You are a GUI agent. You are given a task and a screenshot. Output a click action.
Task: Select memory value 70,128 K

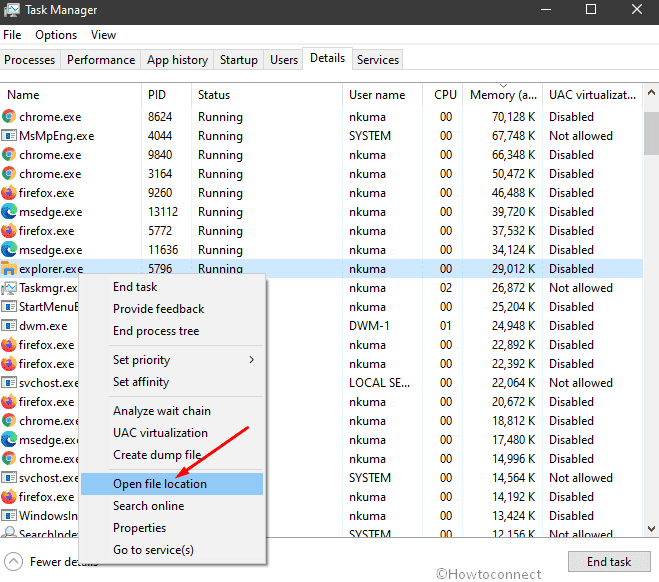coord(513,116)
